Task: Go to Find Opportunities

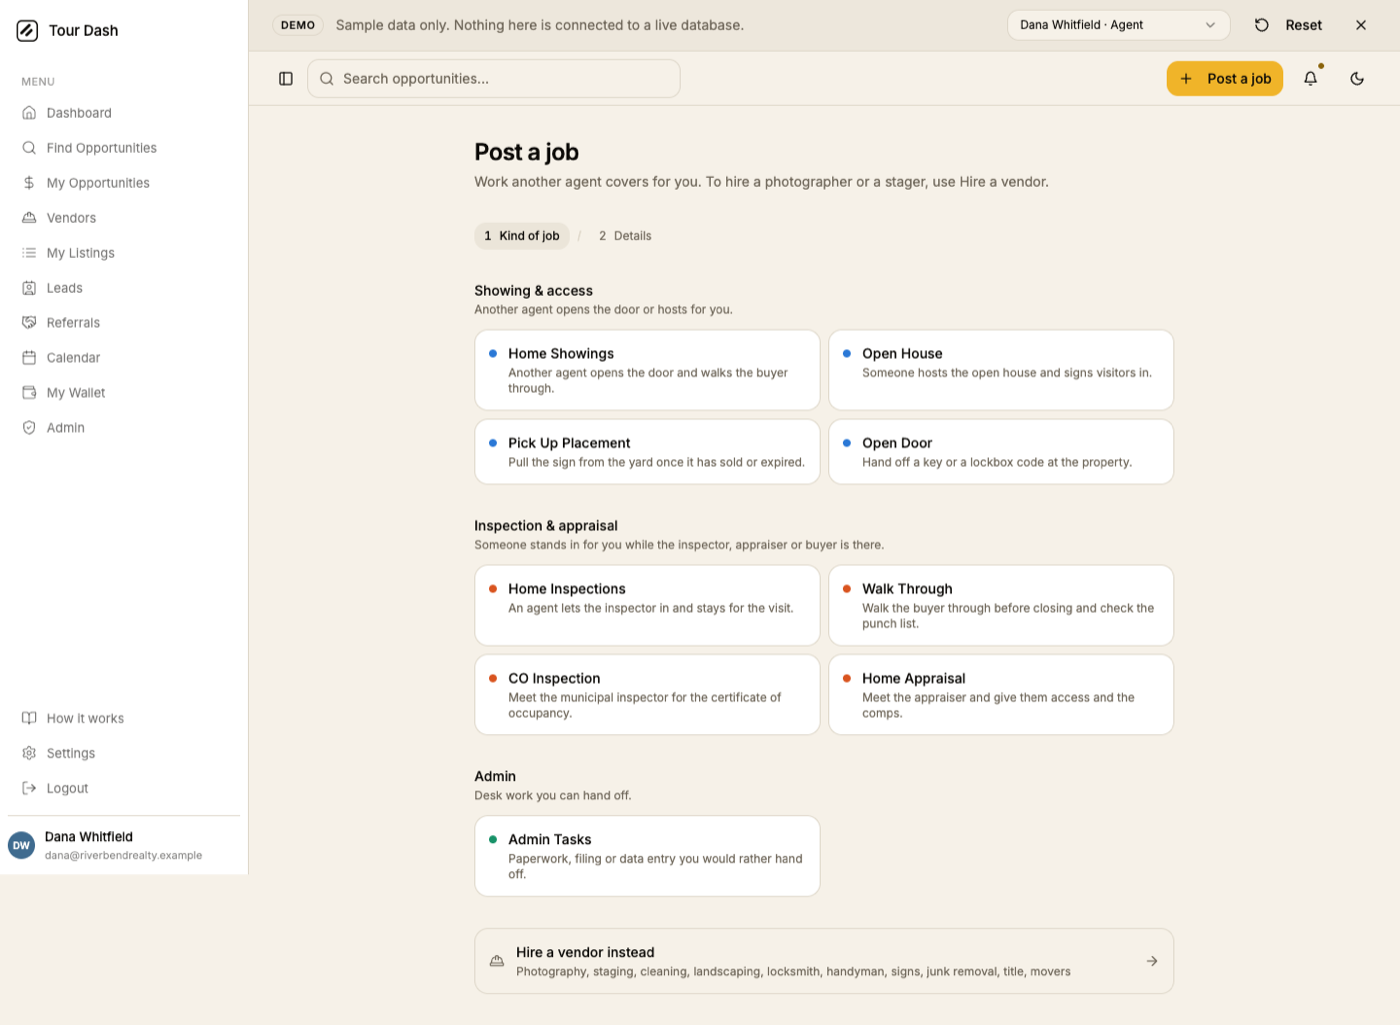Action: point(124,148)
